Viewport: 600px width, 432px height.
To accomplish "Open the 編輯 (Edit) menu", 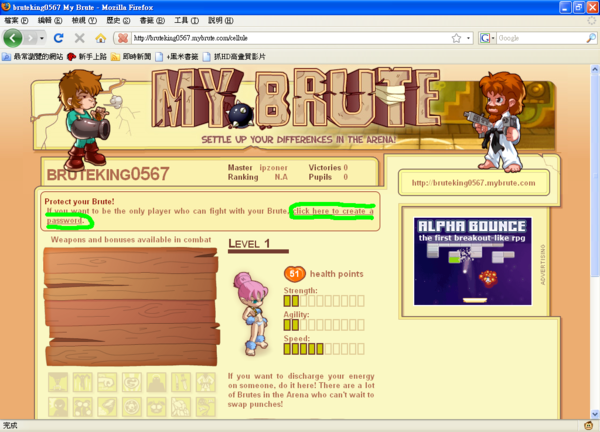I will (x=50, y=20).
